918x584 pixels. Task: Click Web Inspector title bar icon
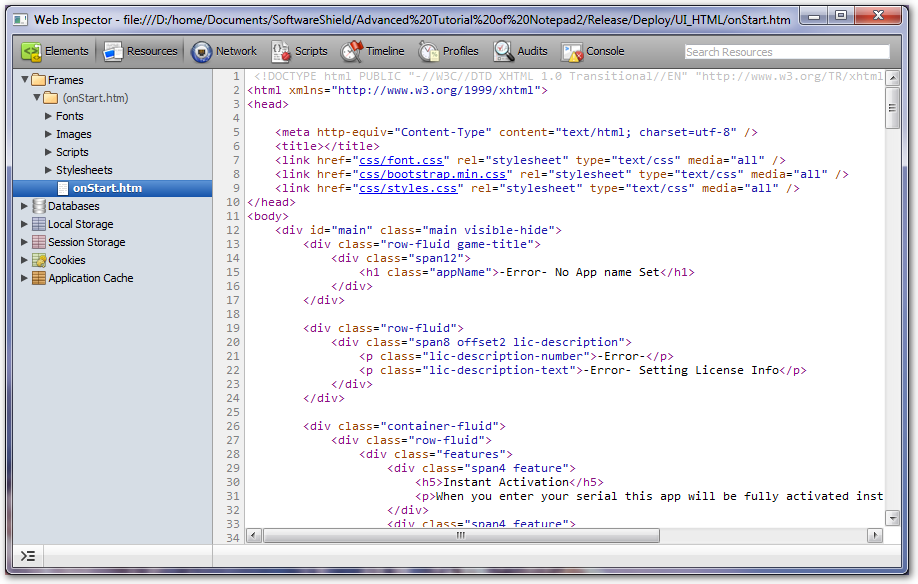[20, 20]
